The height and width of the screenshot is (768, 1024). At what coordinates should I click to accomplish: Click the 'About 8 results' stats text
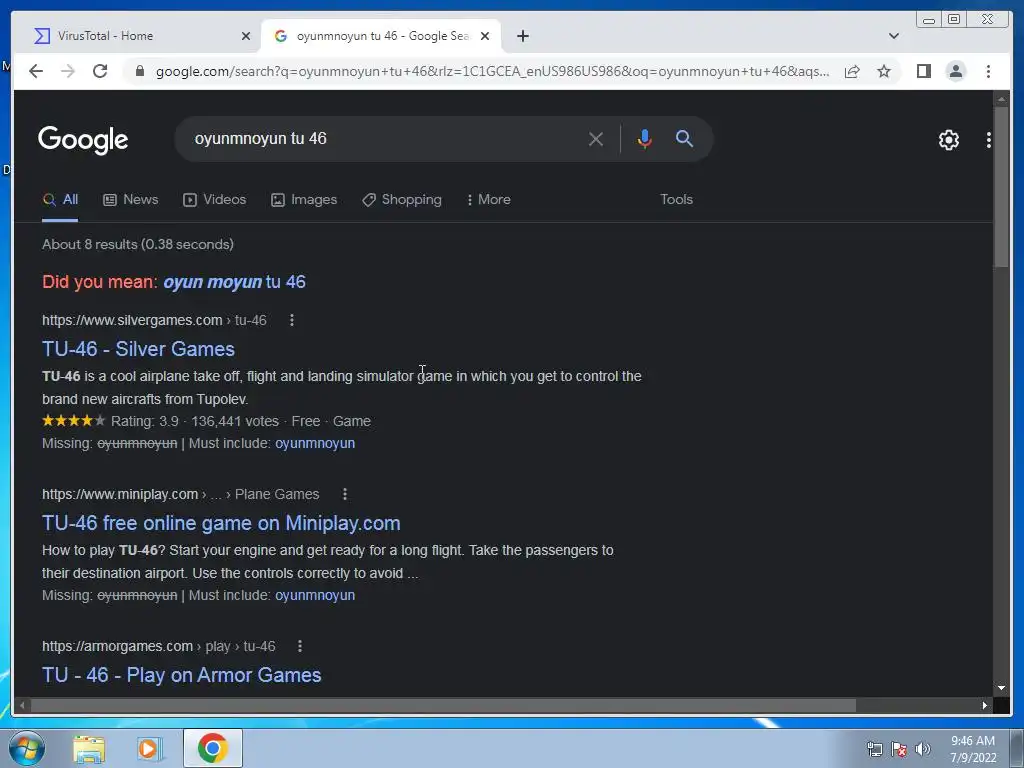[x=138, y=244]
